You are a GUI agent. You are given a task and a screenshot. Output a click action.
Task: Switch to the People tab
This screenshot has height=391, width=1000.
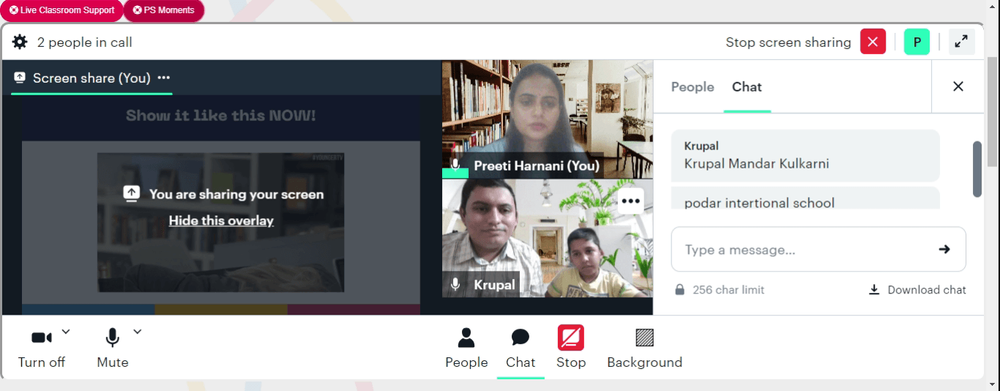tap(693, 87)
